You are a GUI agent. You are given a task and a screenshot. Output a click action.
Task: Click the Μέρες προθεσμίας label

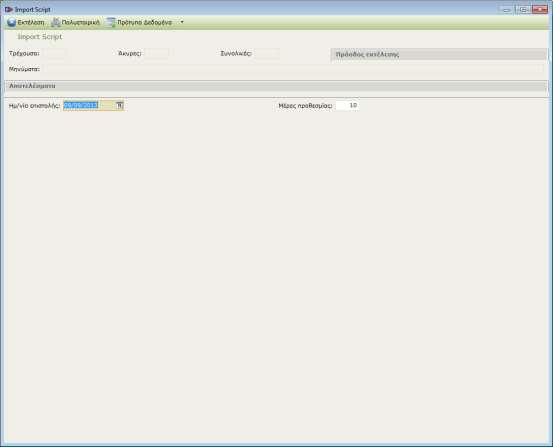tap(305, 105)
